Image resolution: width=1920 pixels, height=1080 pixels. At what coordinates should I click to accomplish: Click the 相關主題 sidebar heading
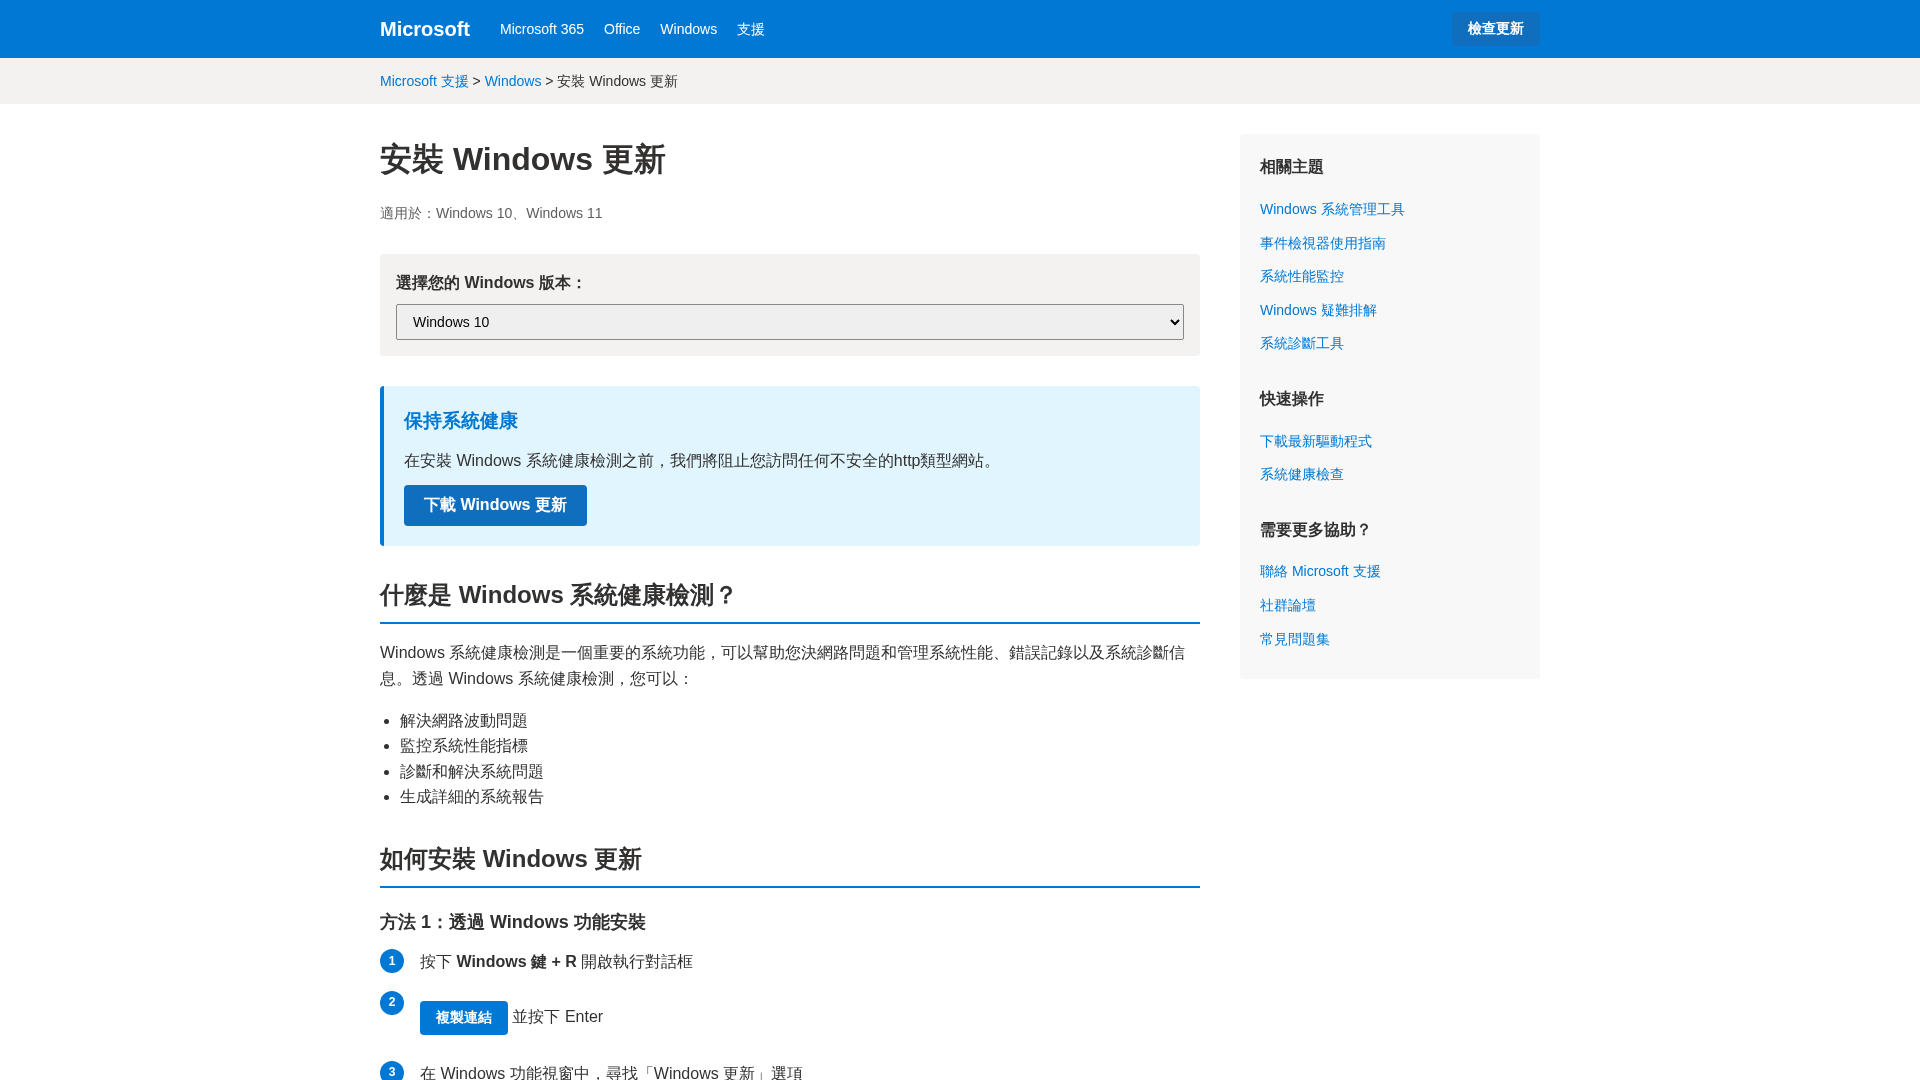[1291, 167]
